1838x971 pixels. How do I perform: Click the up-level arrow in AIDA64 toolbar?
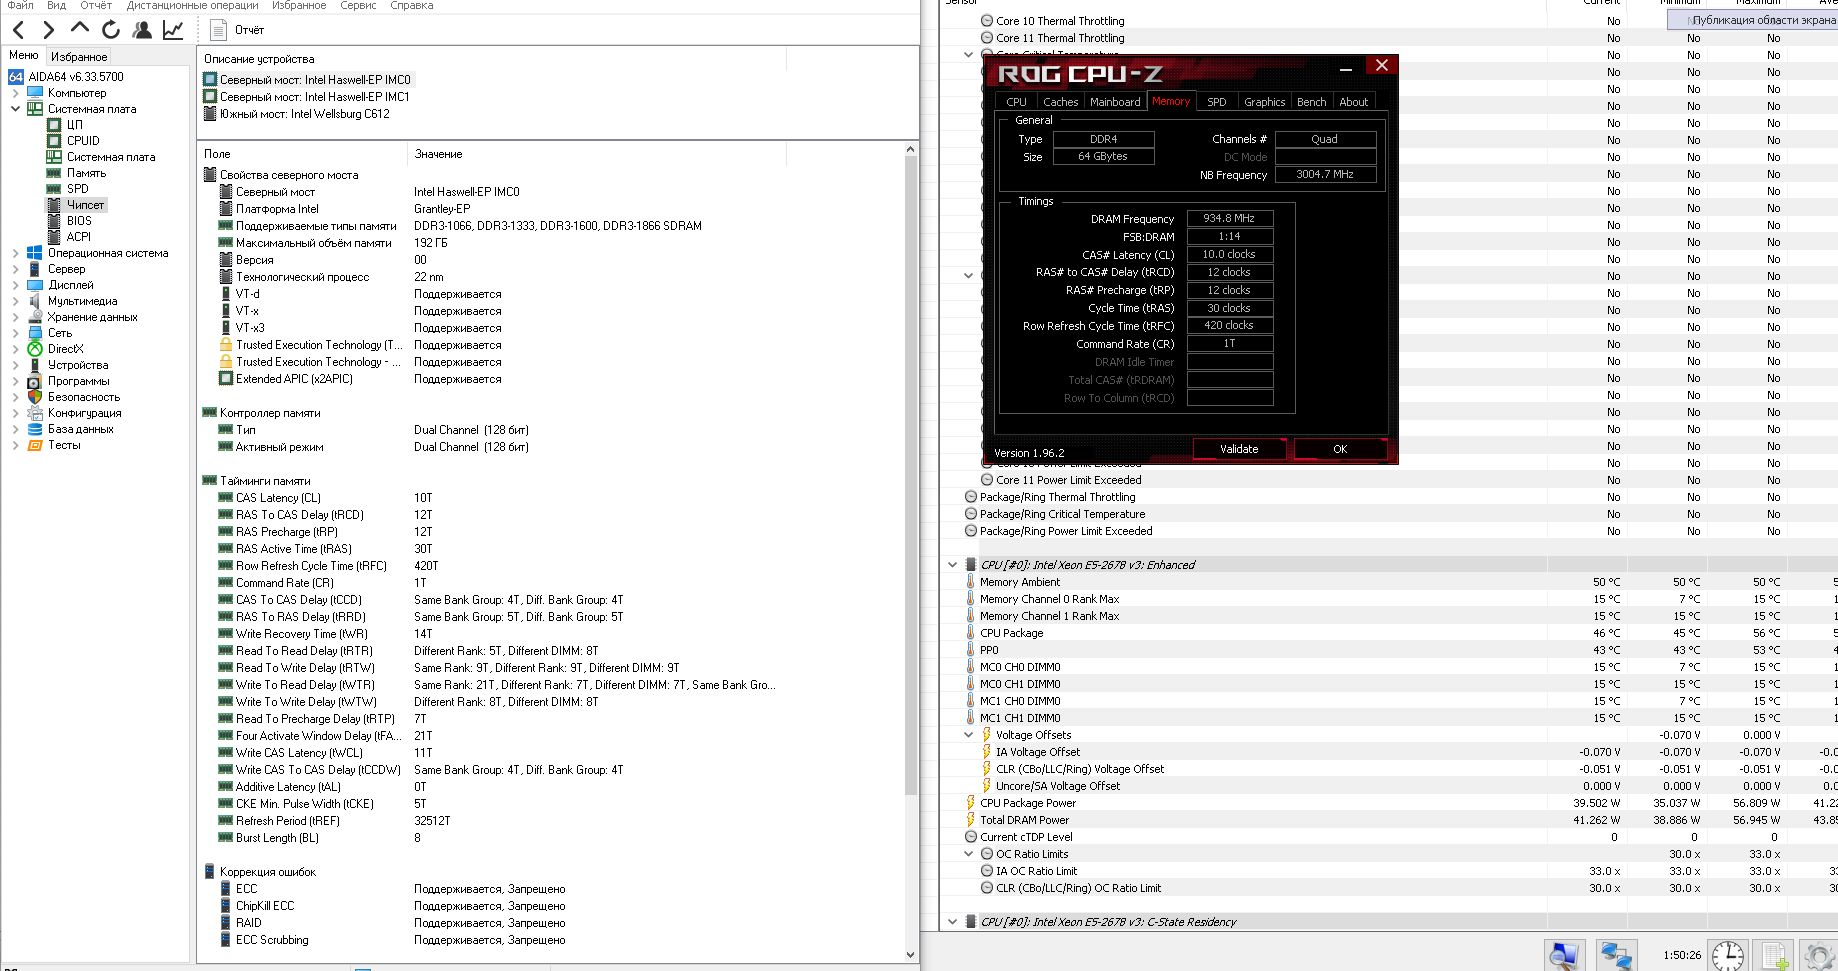(x=80, y=30)
